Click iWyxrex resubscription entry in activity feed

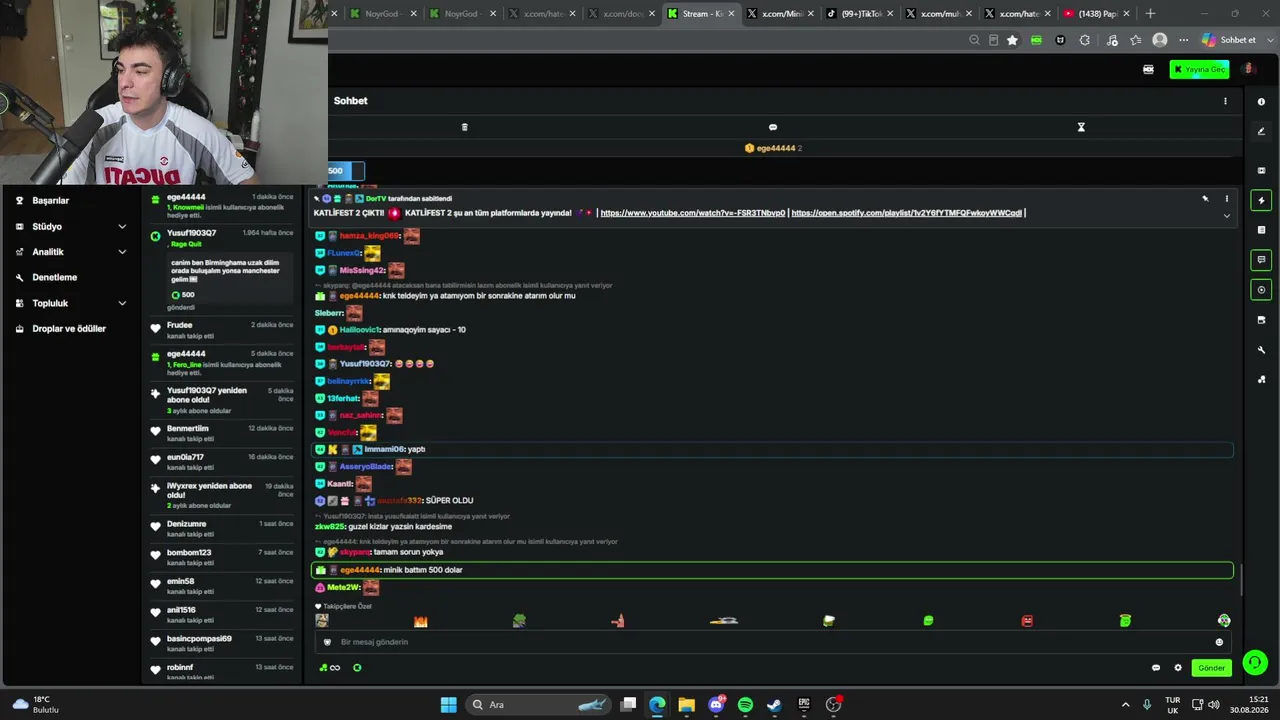click(221, 495)
